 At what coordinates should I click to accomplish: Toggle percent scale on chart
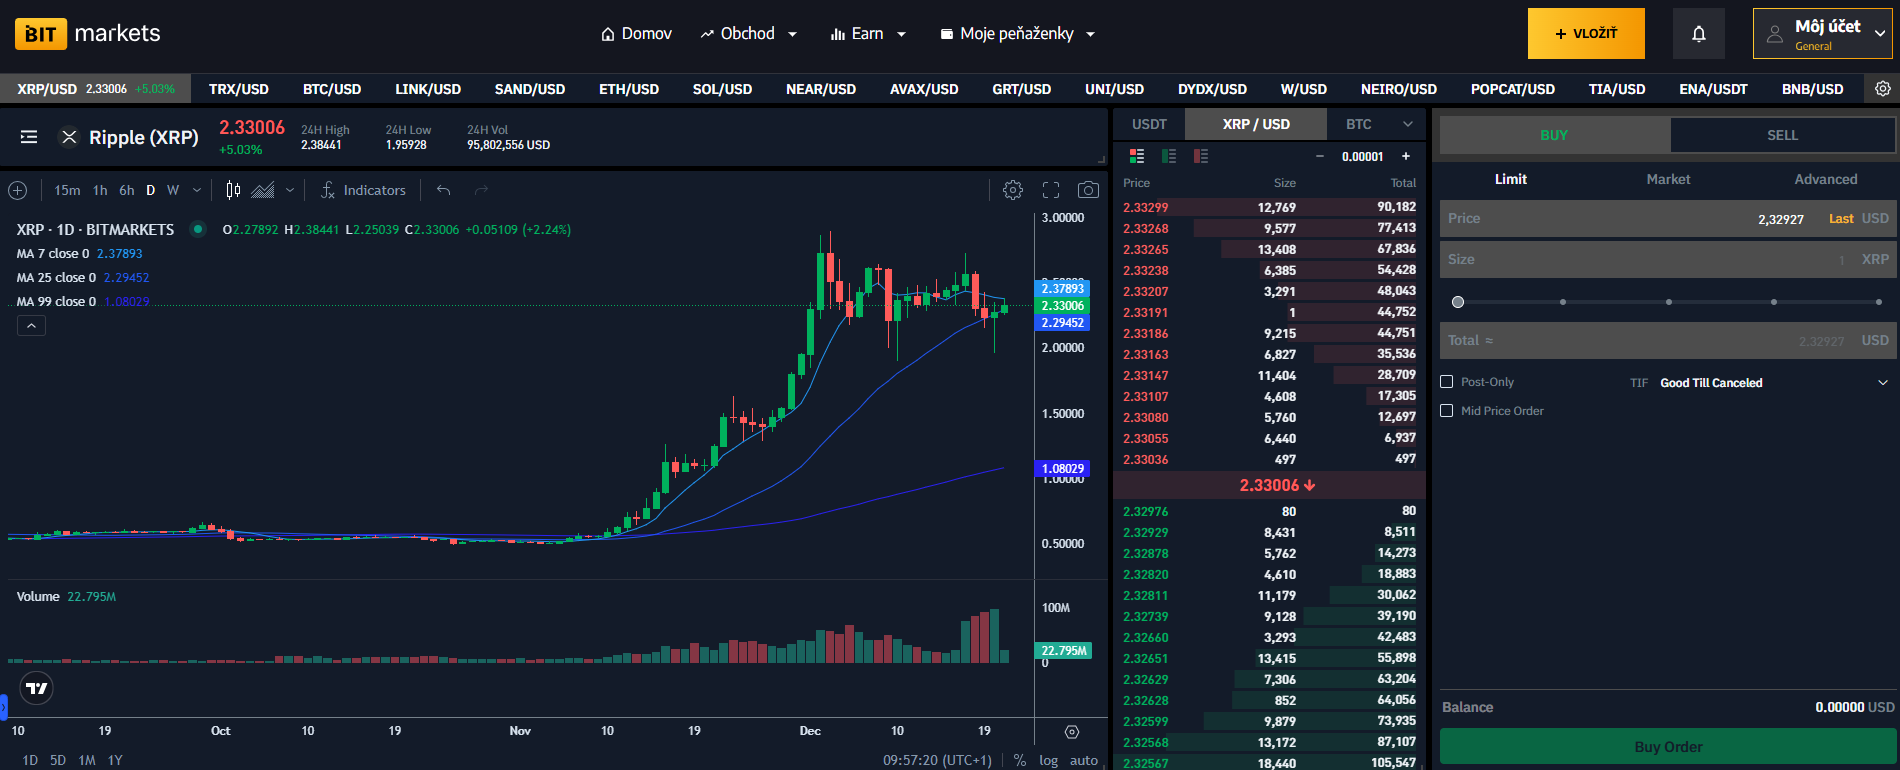pyautogui.click(x=1020, y=760)
